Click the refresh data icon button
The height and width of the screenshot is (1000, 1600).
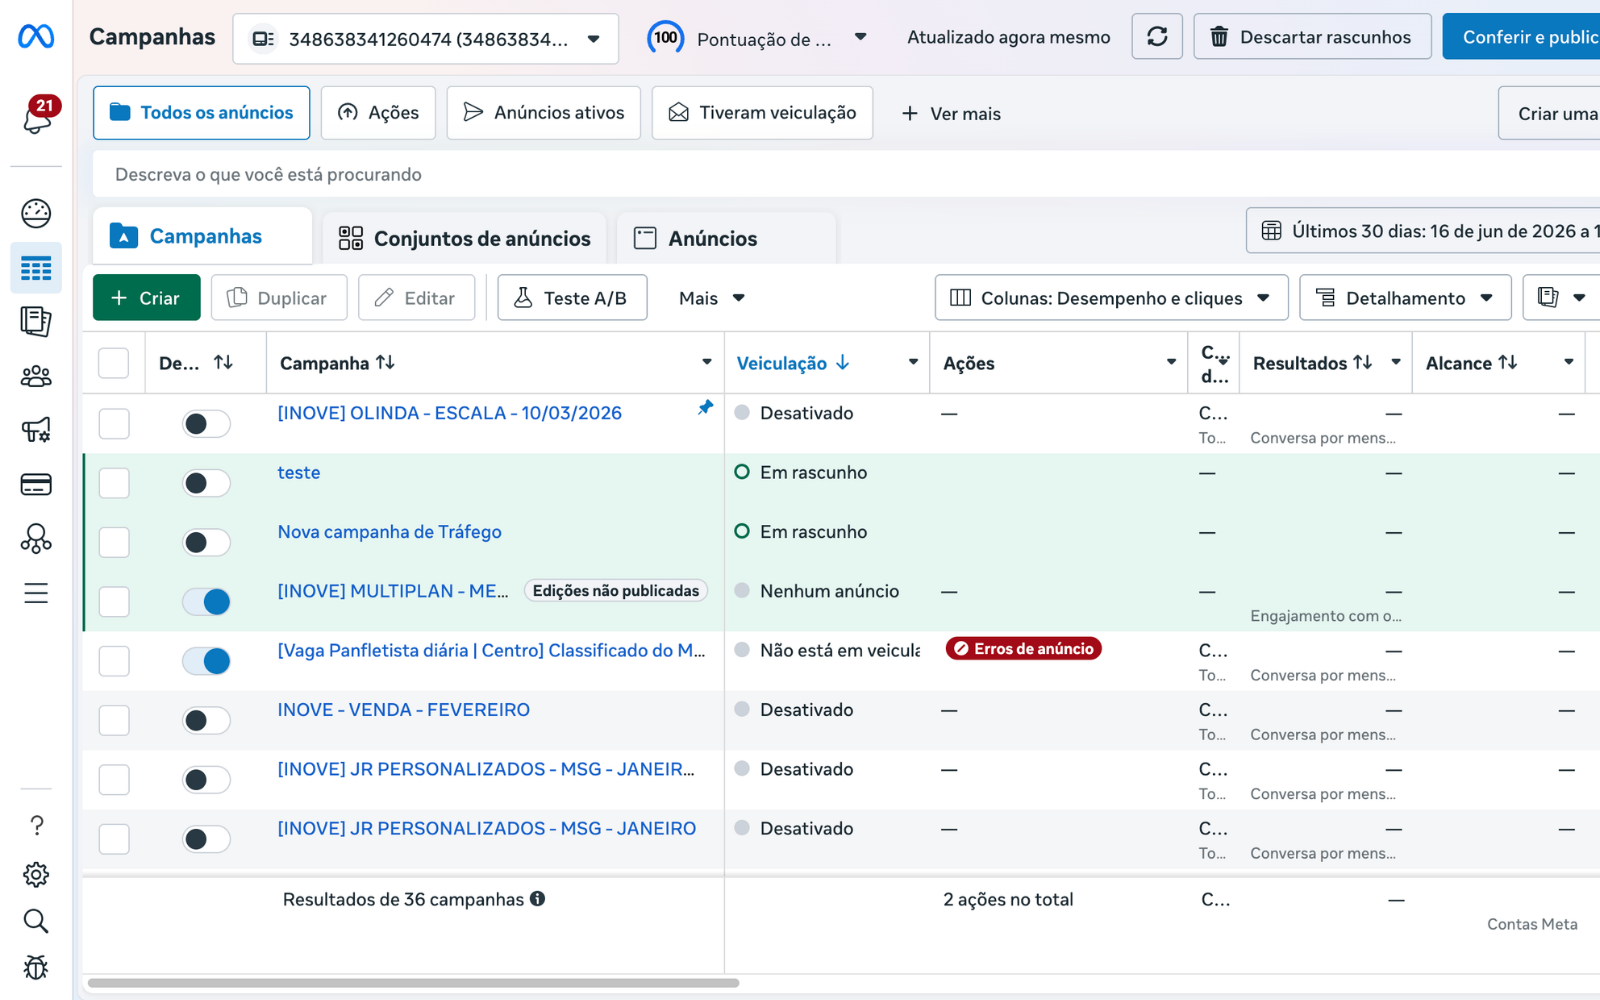[x=1157, y=37]
